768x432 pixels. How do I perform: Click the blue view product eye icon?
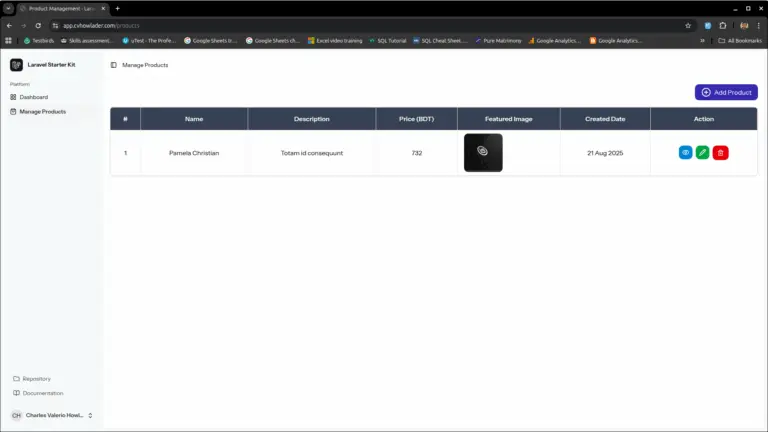tap(685, 153)
